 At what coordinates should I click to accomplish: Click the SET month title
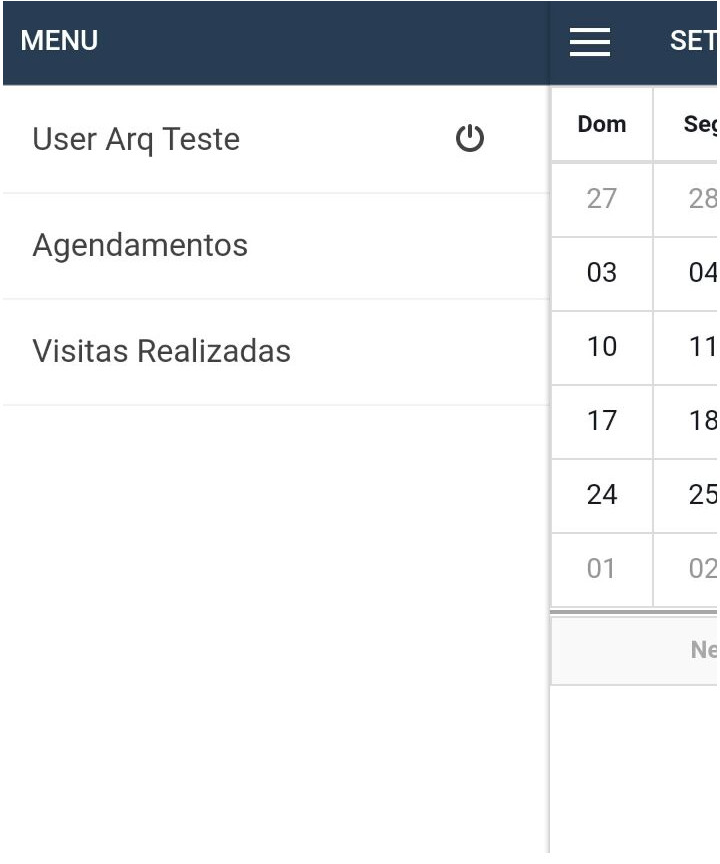[x=693, y=42]
